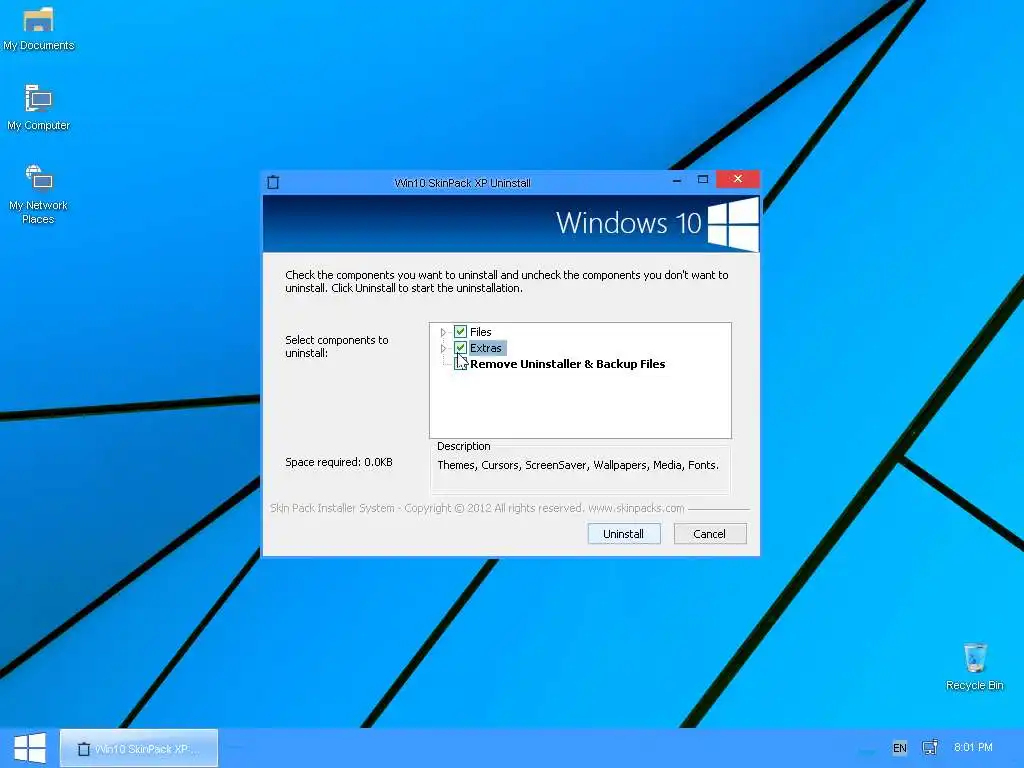This screenshot has height=768, width=1024.
Task: Click the Space required: 0.0KB text
Action: tap(339, 462)
